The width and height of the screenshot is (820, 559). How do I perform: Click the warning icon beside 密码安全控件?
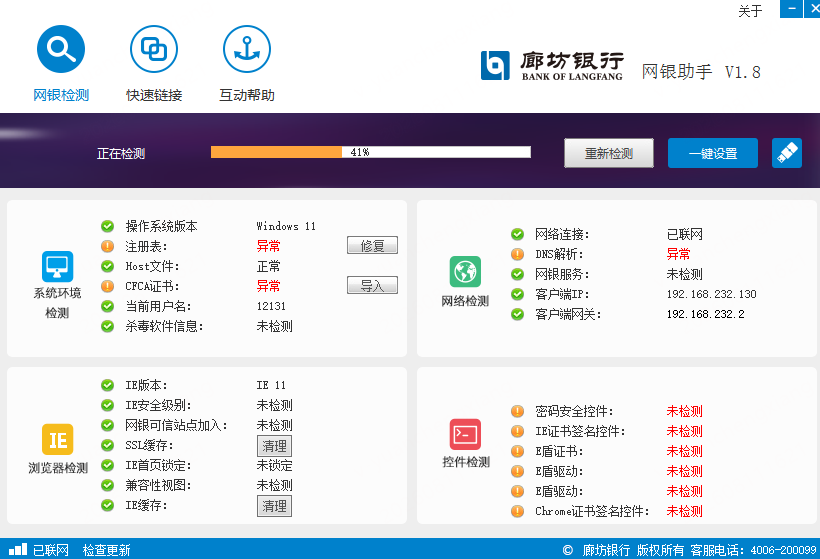pos(517,411)
